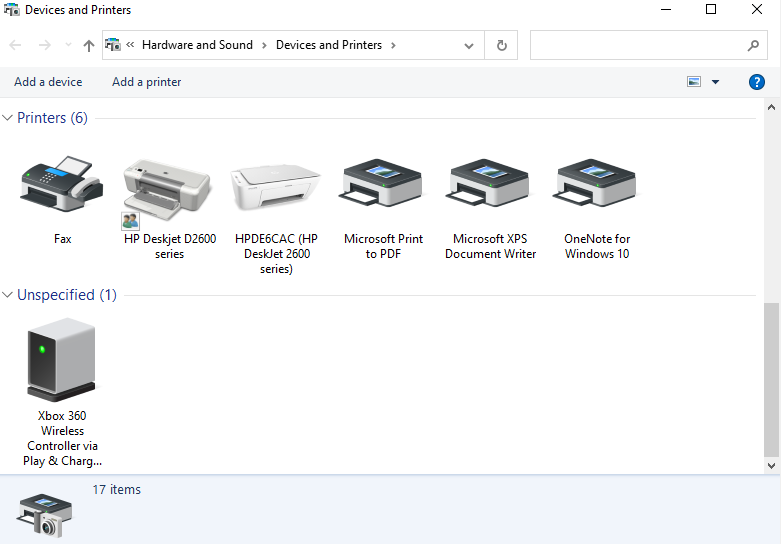
Task: Select OneNote for Windows 10 printer
Action: pos(597,183)
